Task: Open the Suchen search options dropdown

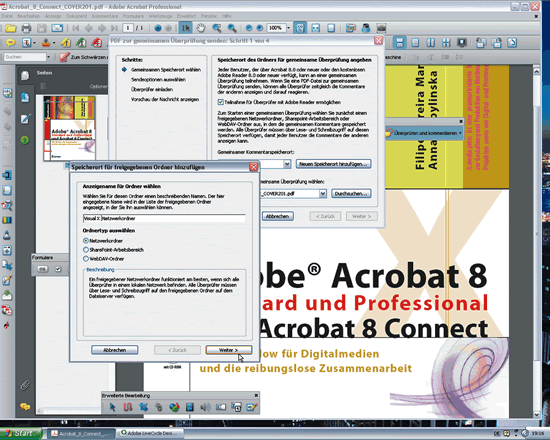Action: [48, 57]
